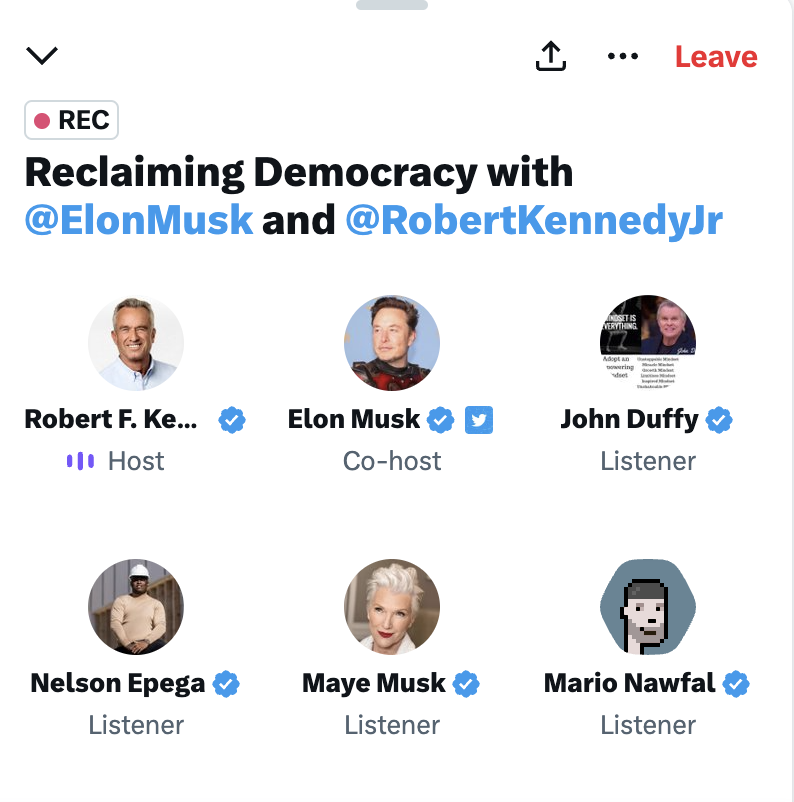Collapse the Space with the down chevron

point(42,56)
